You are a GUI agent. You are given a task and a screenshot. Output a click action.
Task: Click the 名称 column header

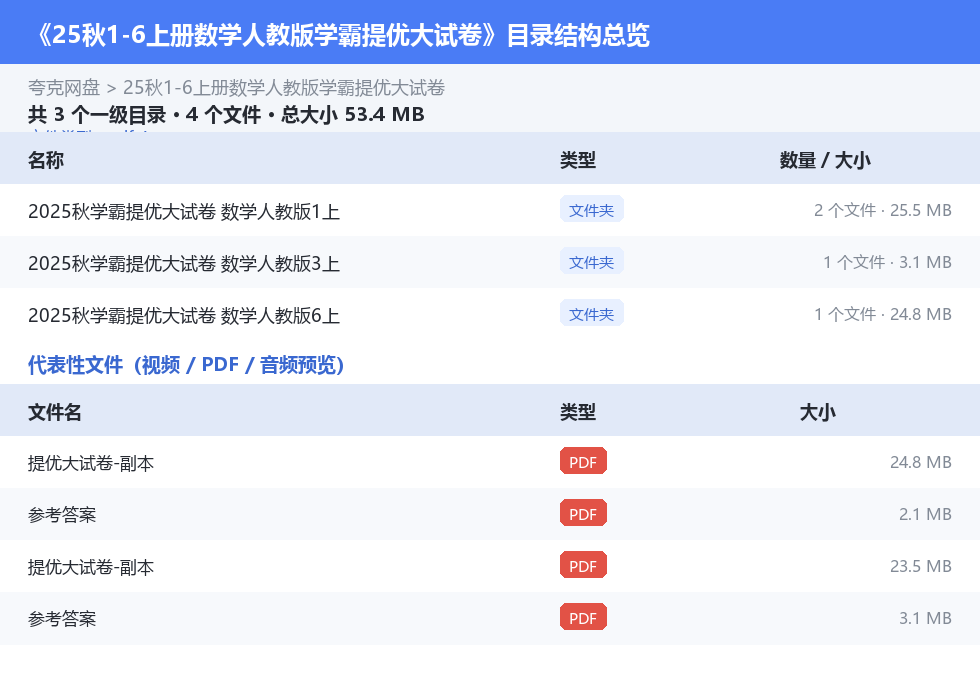(46, 160)
